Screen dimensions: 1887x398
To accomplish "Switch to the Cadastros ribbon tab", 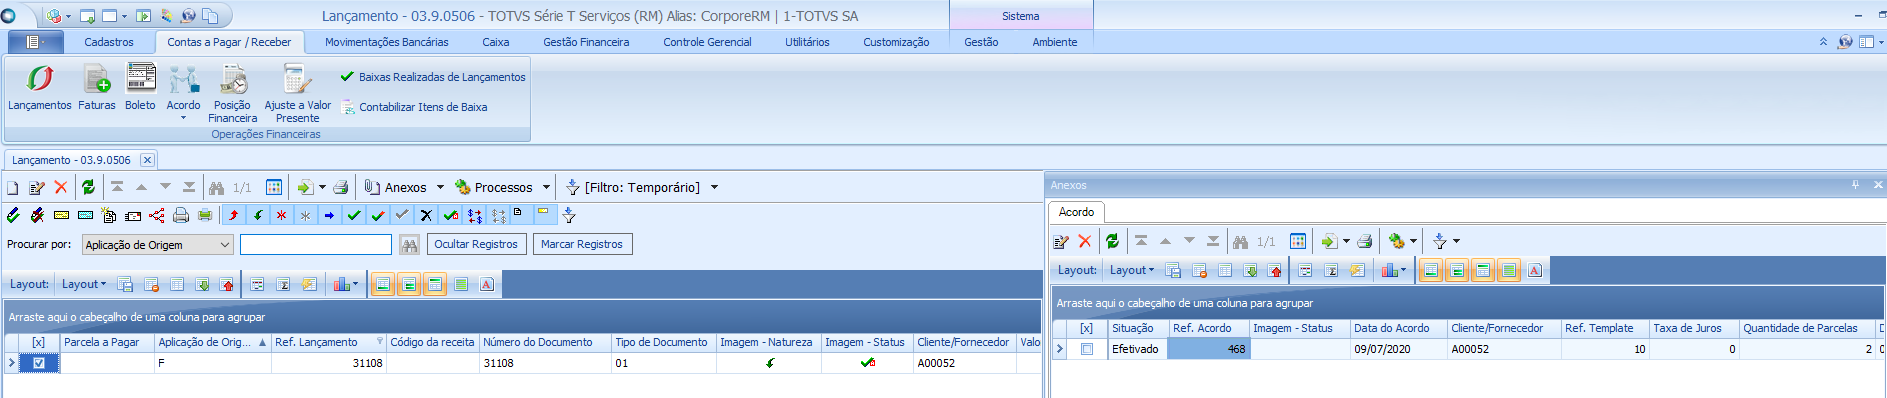I will 109,42.
